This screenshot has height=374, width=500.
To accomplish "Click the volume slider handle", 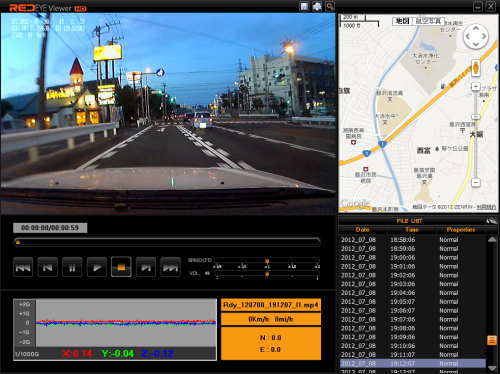I will (x=267, y=274).
